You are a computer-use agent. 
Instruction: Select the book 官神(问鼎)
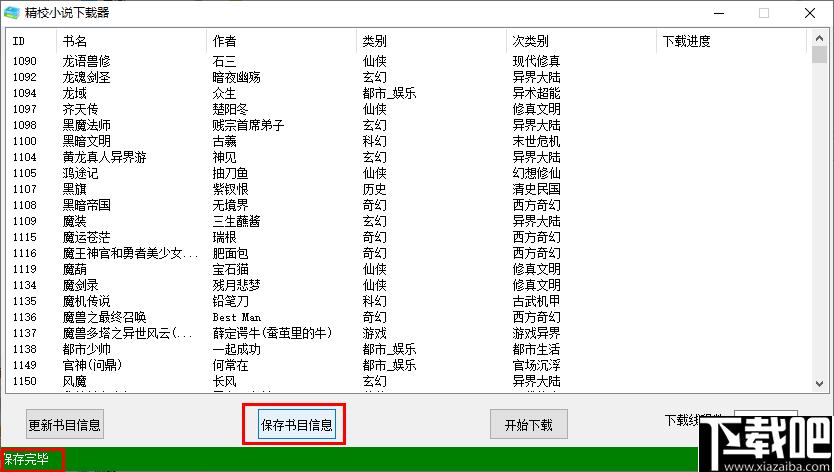92,365
